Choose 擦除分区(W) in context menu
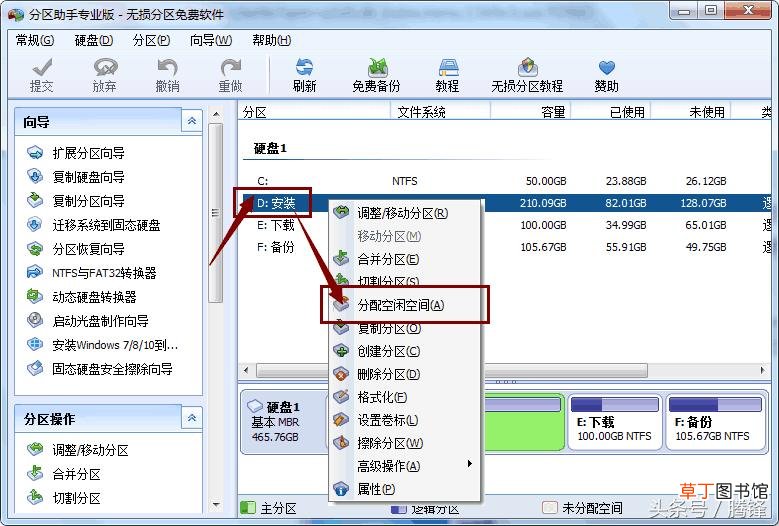This screenshot has width=779, height=526. click(x=405, y=443)
